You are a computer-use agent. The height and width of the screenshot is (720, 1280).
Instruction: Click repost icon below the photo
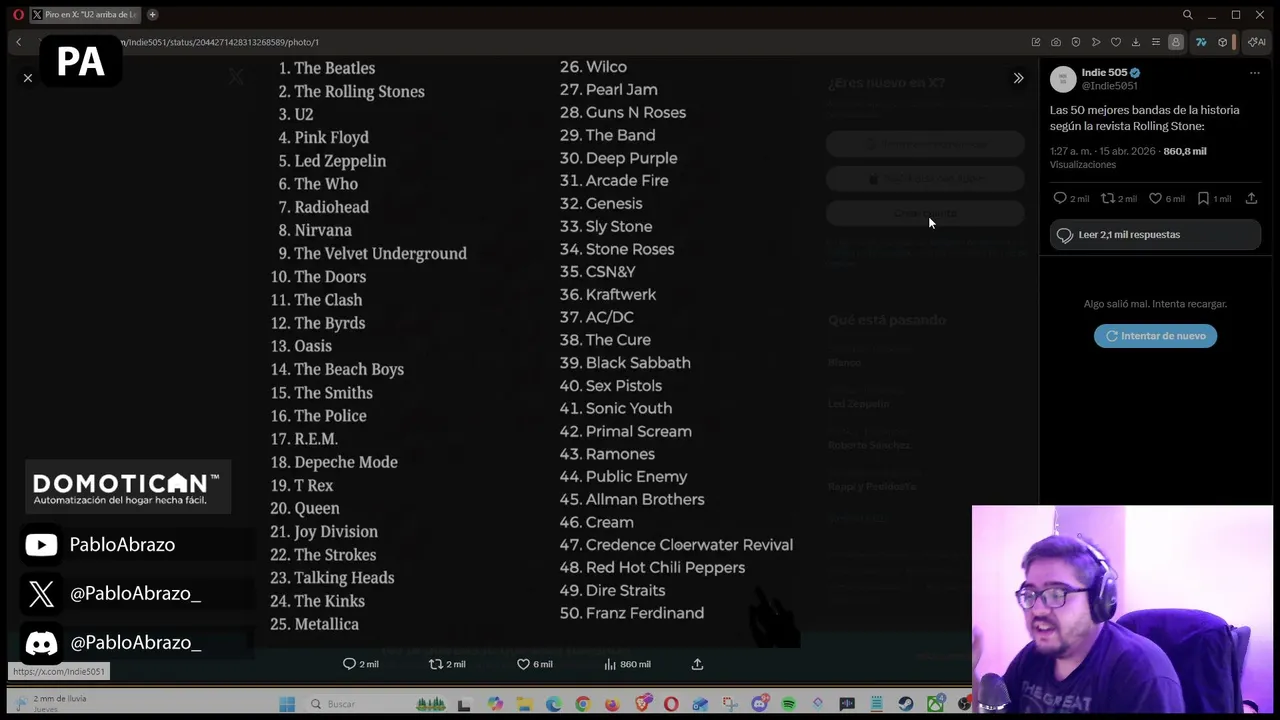[435, 664]
